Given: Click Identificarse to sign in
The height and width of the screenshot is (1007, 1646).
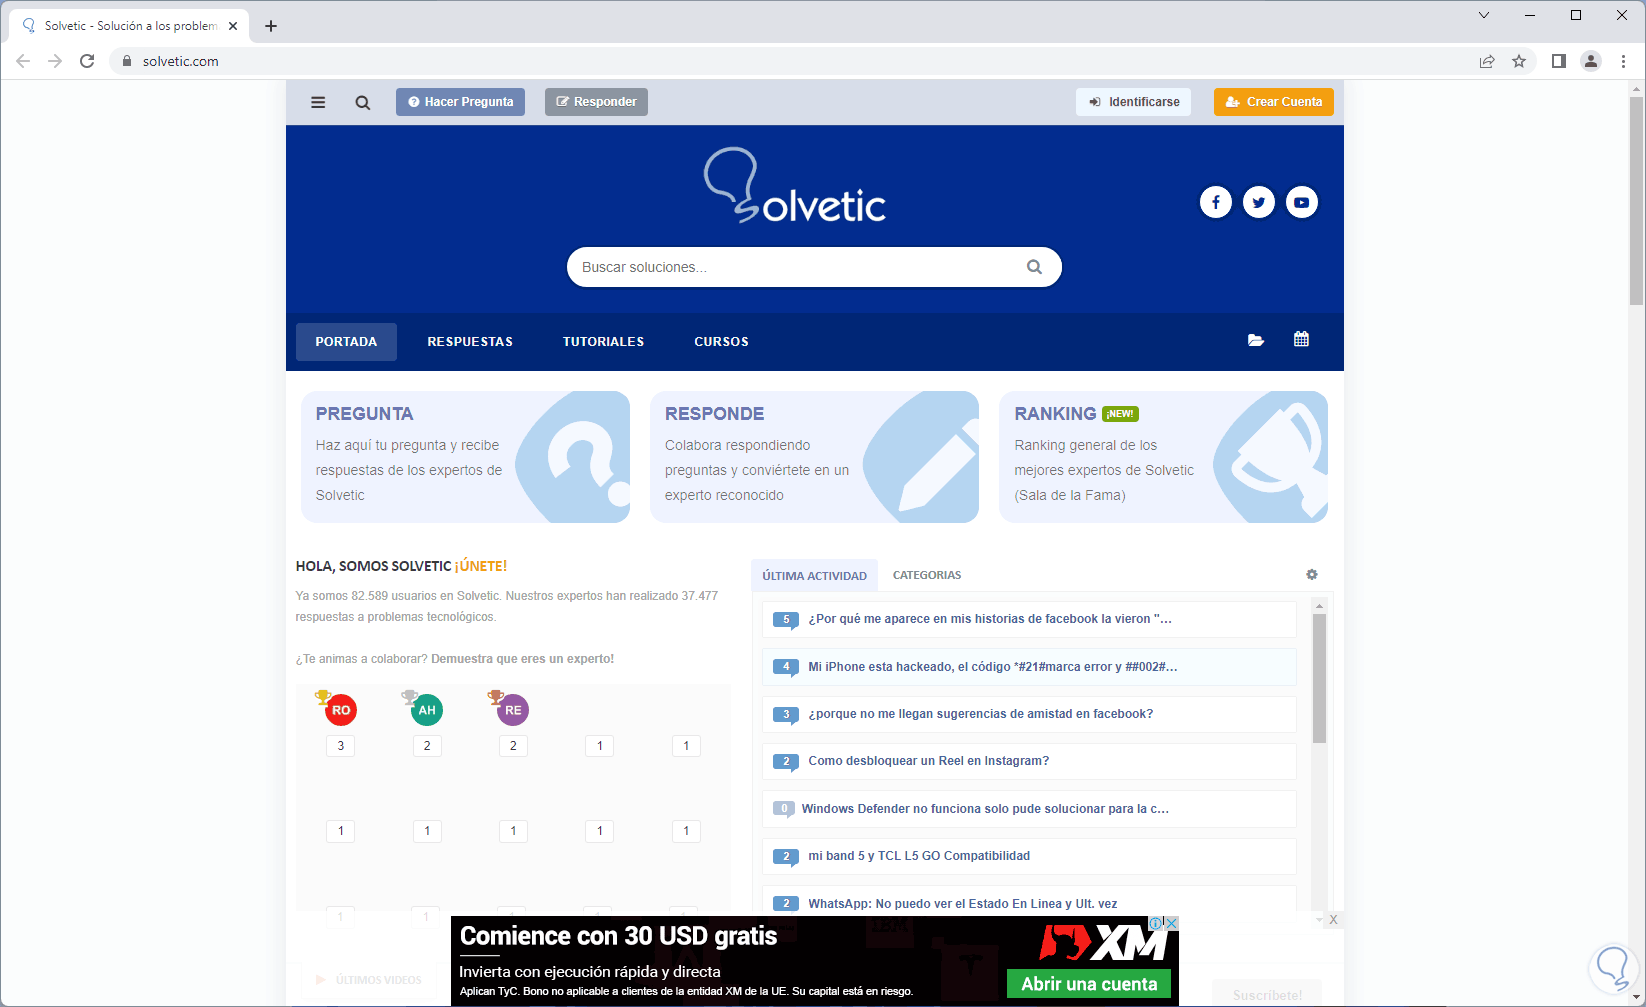Looking at the screenshot, I should (1133, 102).
